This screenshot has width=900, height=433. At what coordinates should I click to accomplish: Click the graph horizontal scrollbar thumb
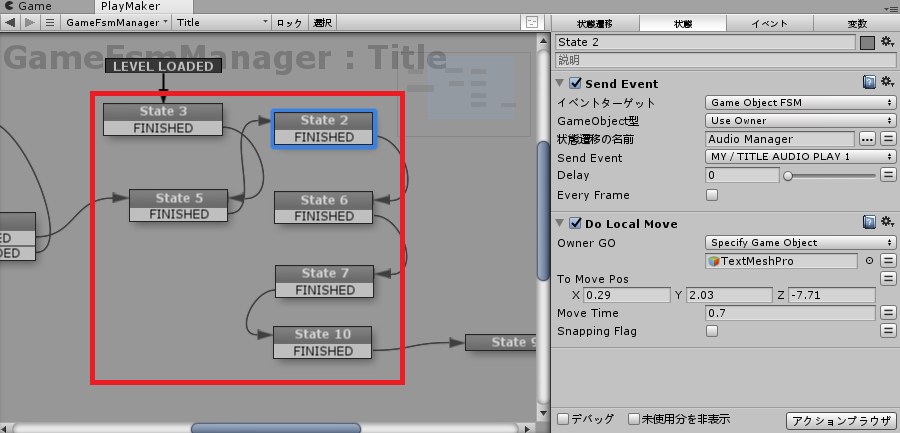point(276,428)
